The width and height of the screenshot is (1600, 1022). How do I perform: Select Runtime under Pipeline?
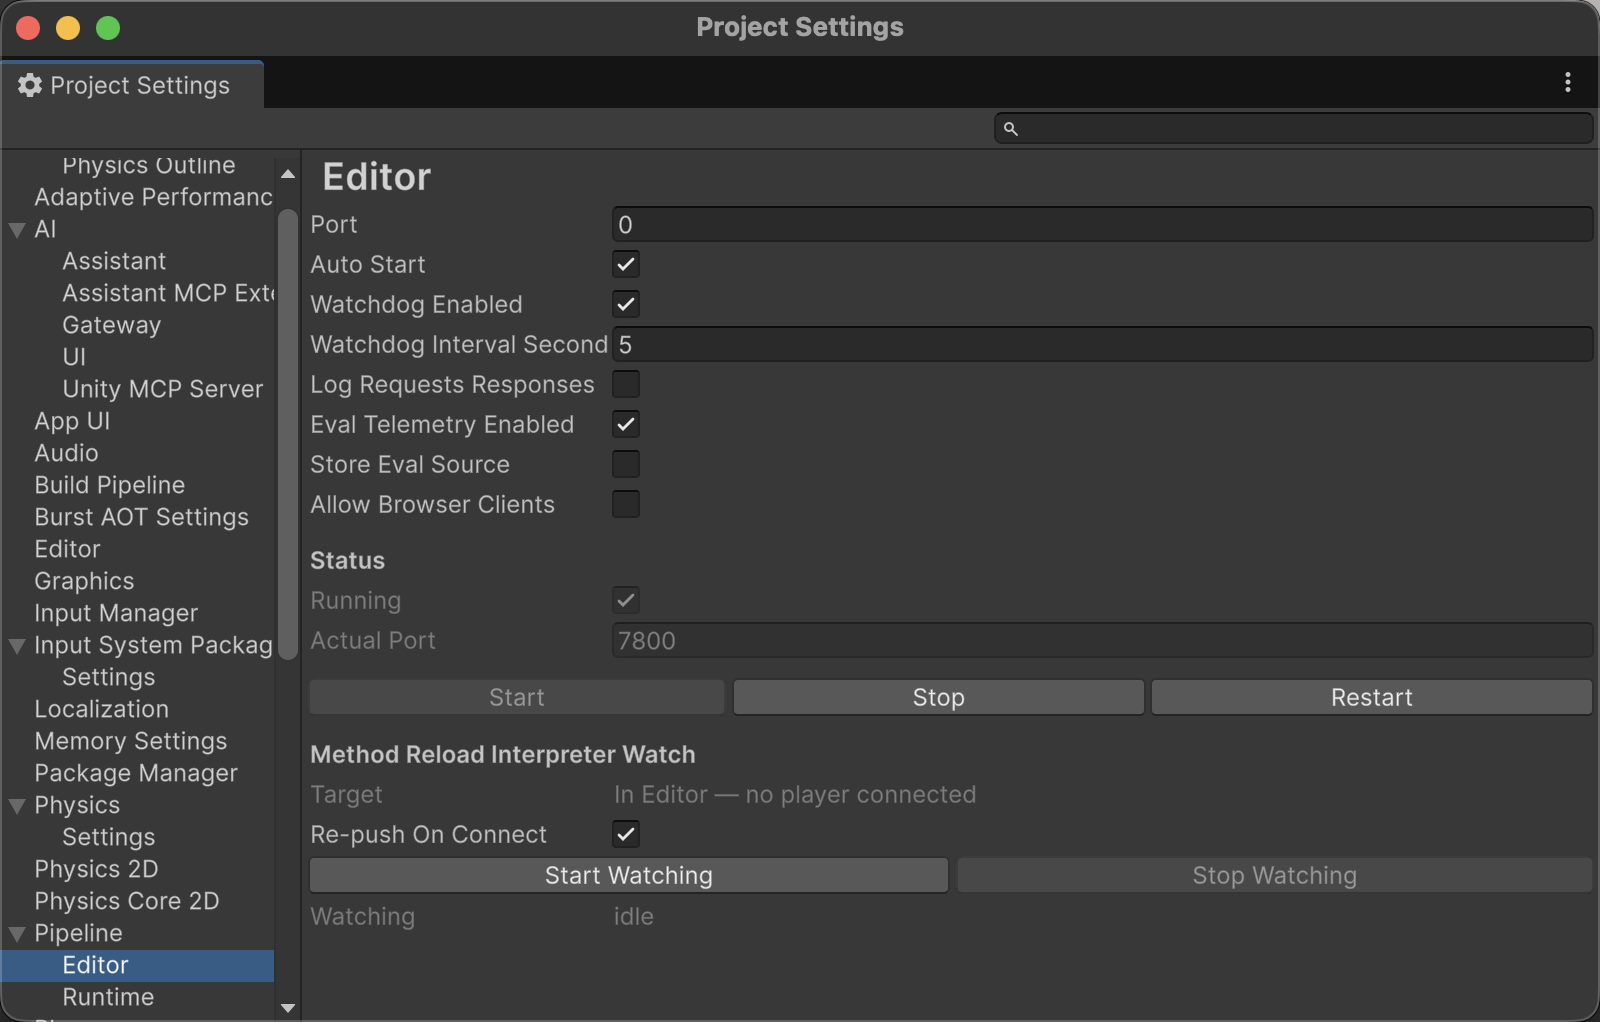(x=108, y=997)
